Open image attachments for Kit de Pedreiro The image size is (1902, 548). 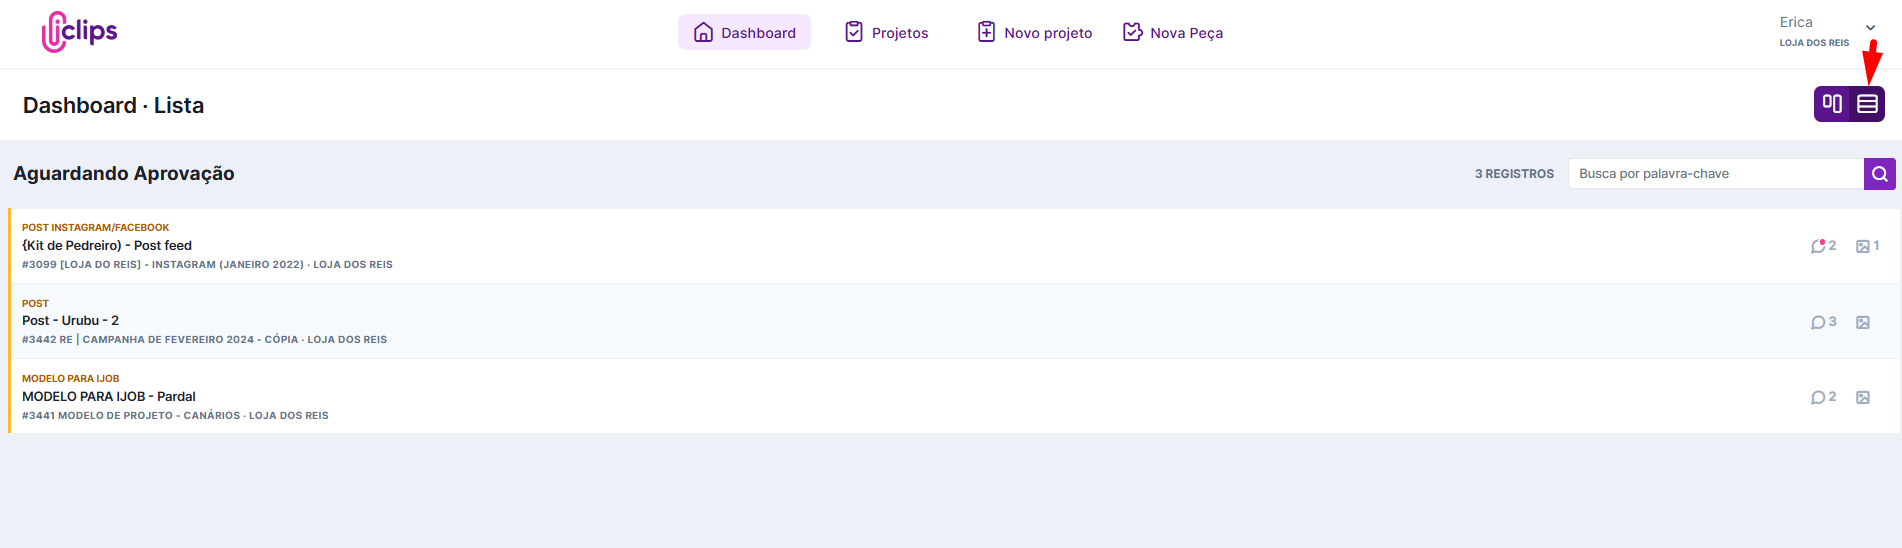click(1866, 246)
